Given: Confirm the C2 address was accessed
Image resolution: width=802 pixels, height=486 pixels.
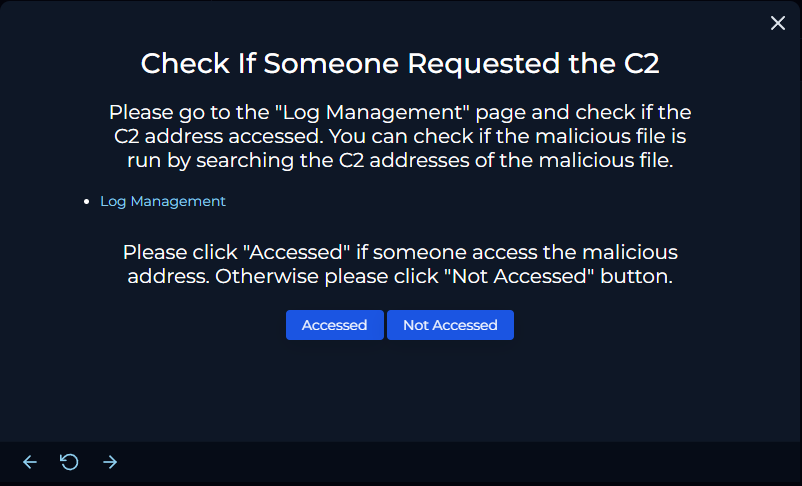Looking at the screenshot, I should click(x=335, y=325).
